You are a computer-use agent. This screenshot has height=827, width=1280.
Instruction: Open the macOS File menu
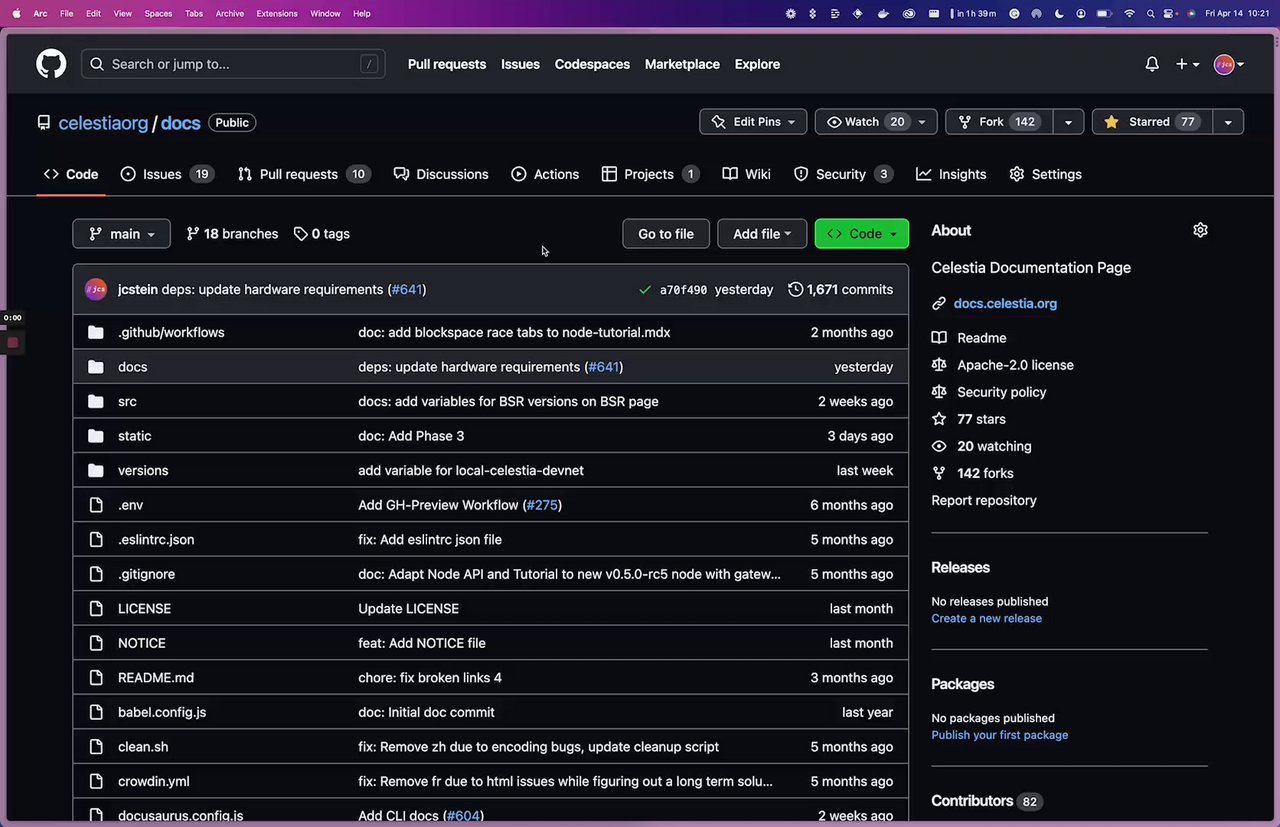[x=66, y=13]
